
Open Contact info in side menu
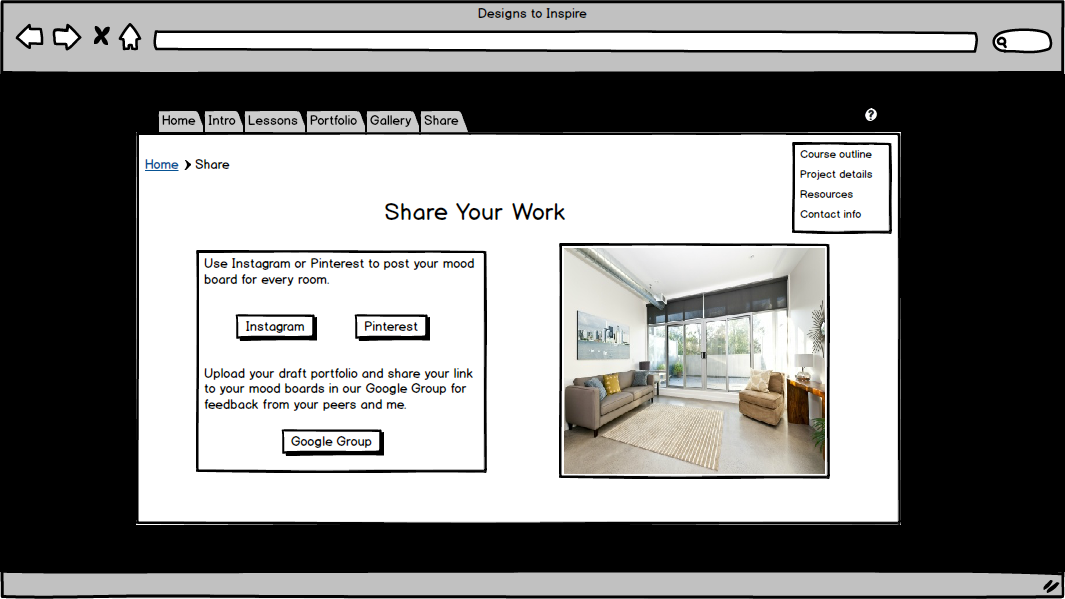pyautogui.click(x=830, y=214)
